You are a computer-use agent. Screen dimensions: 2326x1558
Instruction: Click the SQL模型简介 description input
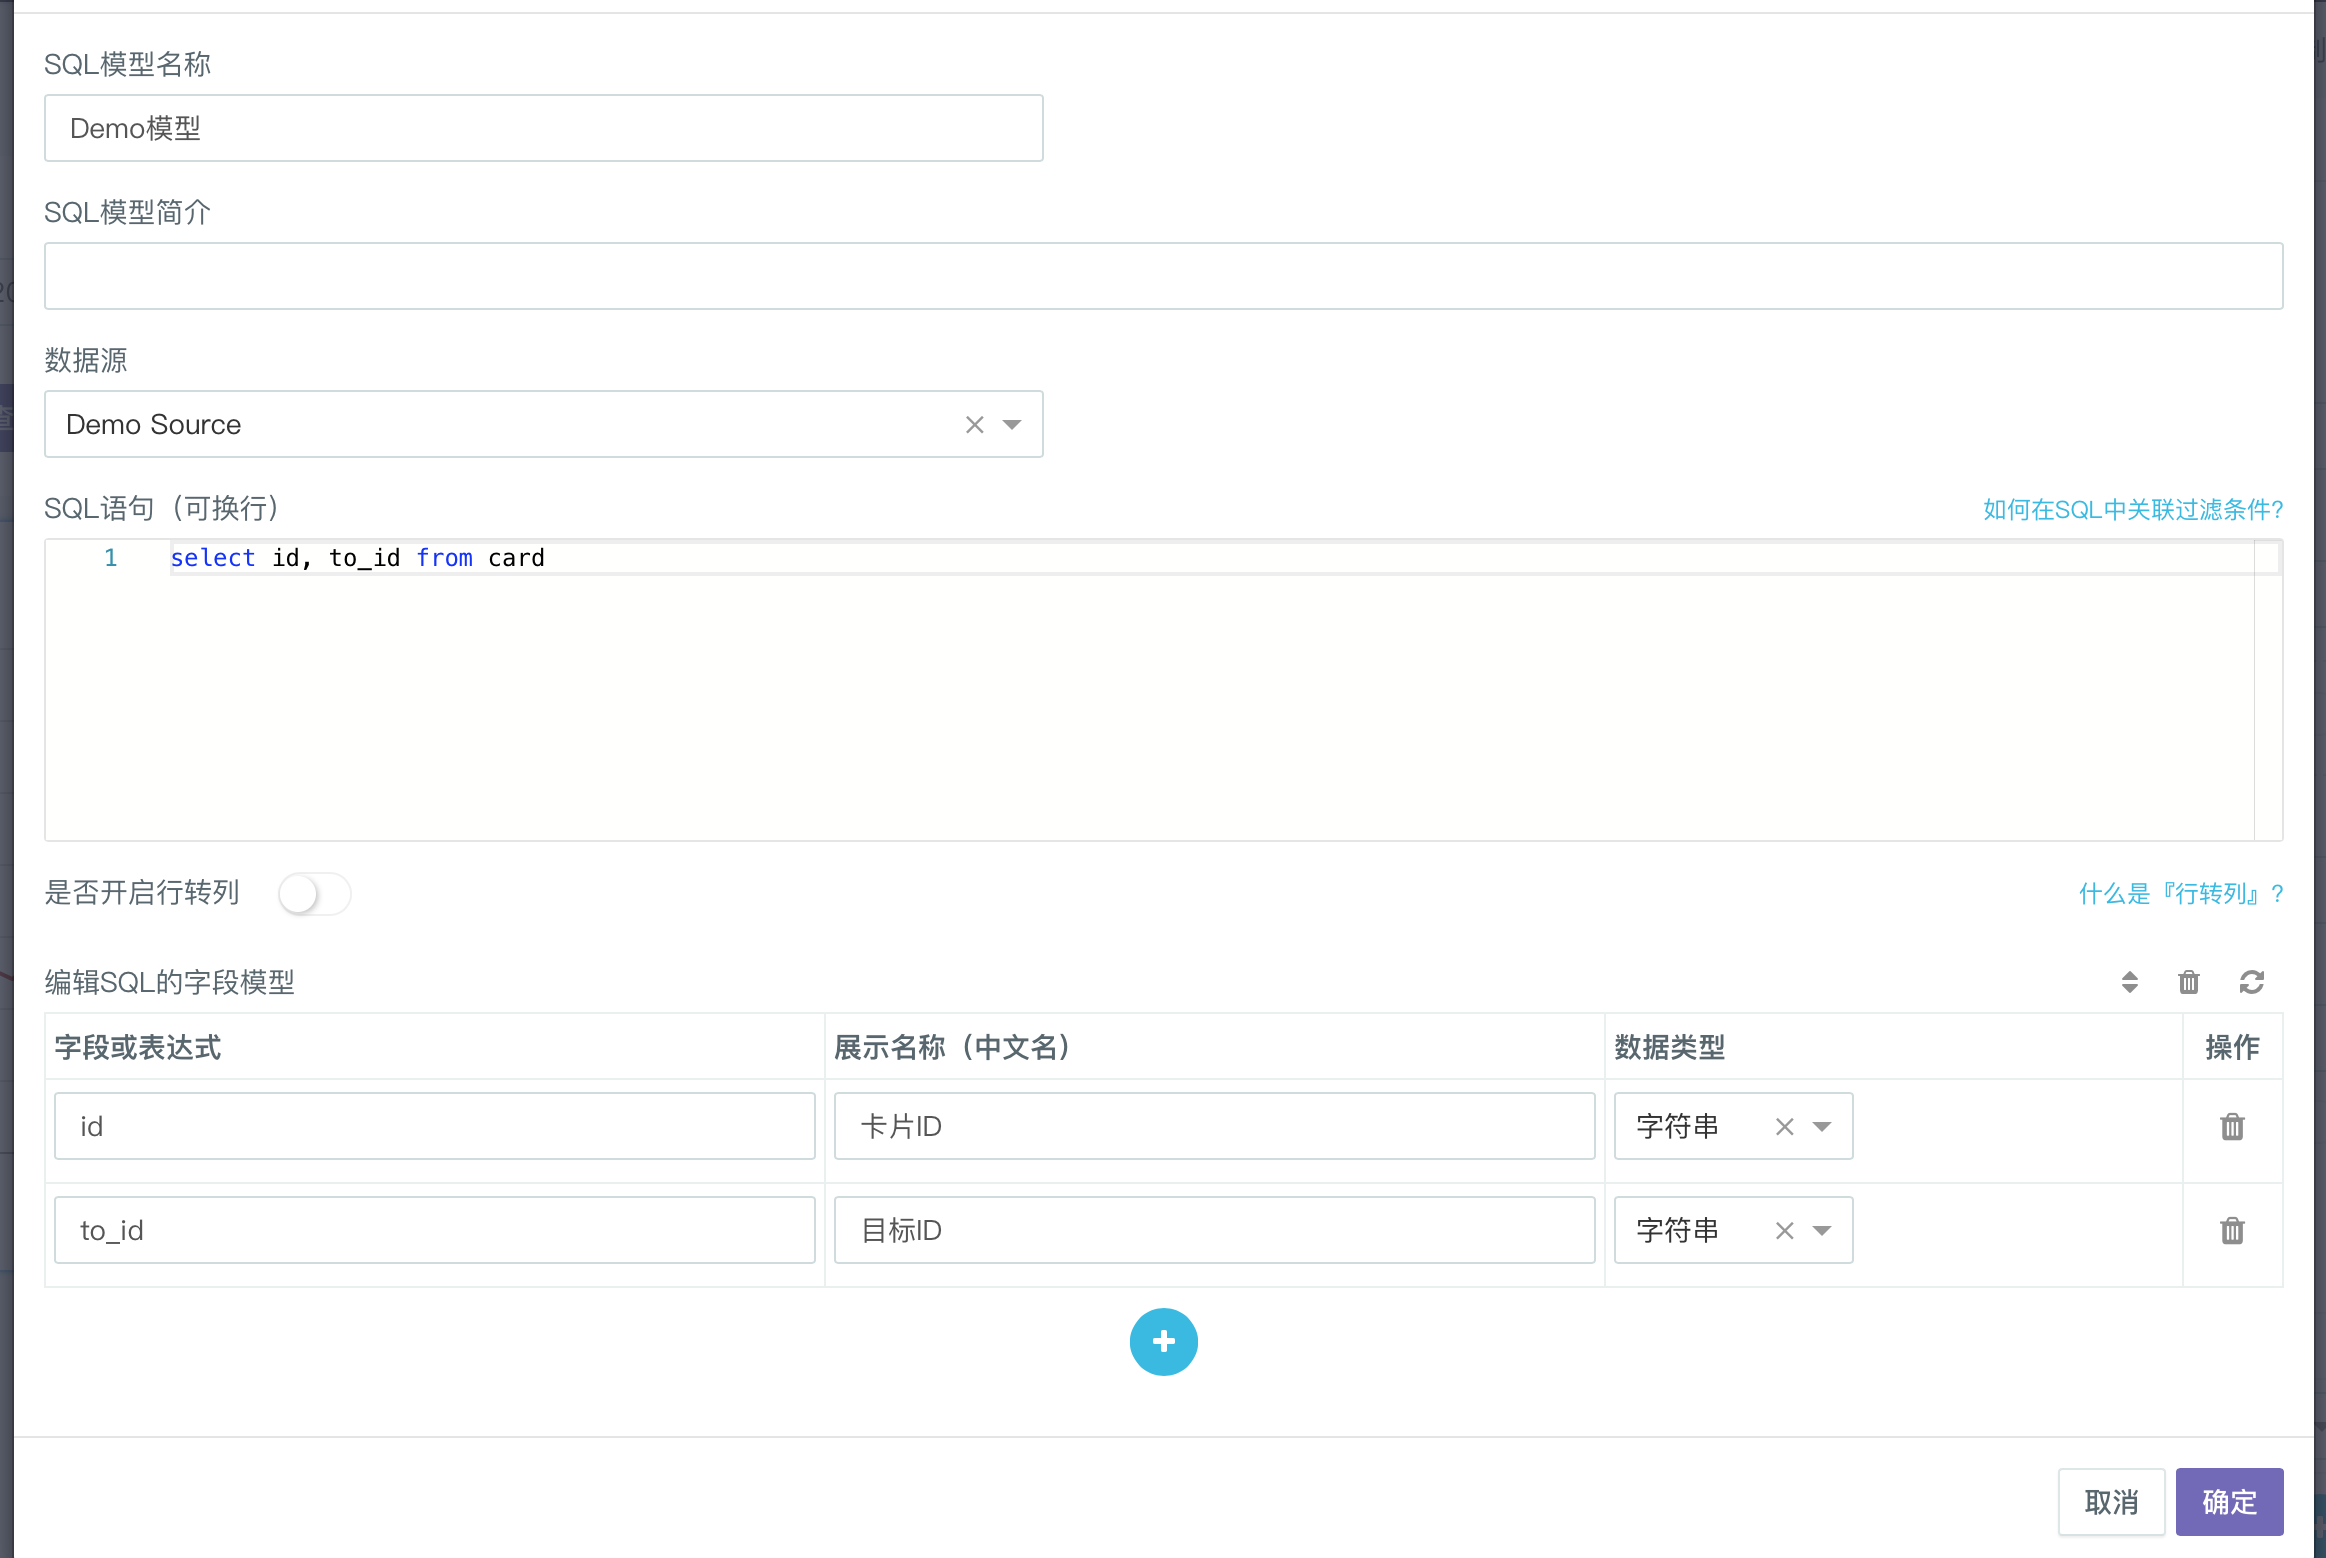point(1163,276)
